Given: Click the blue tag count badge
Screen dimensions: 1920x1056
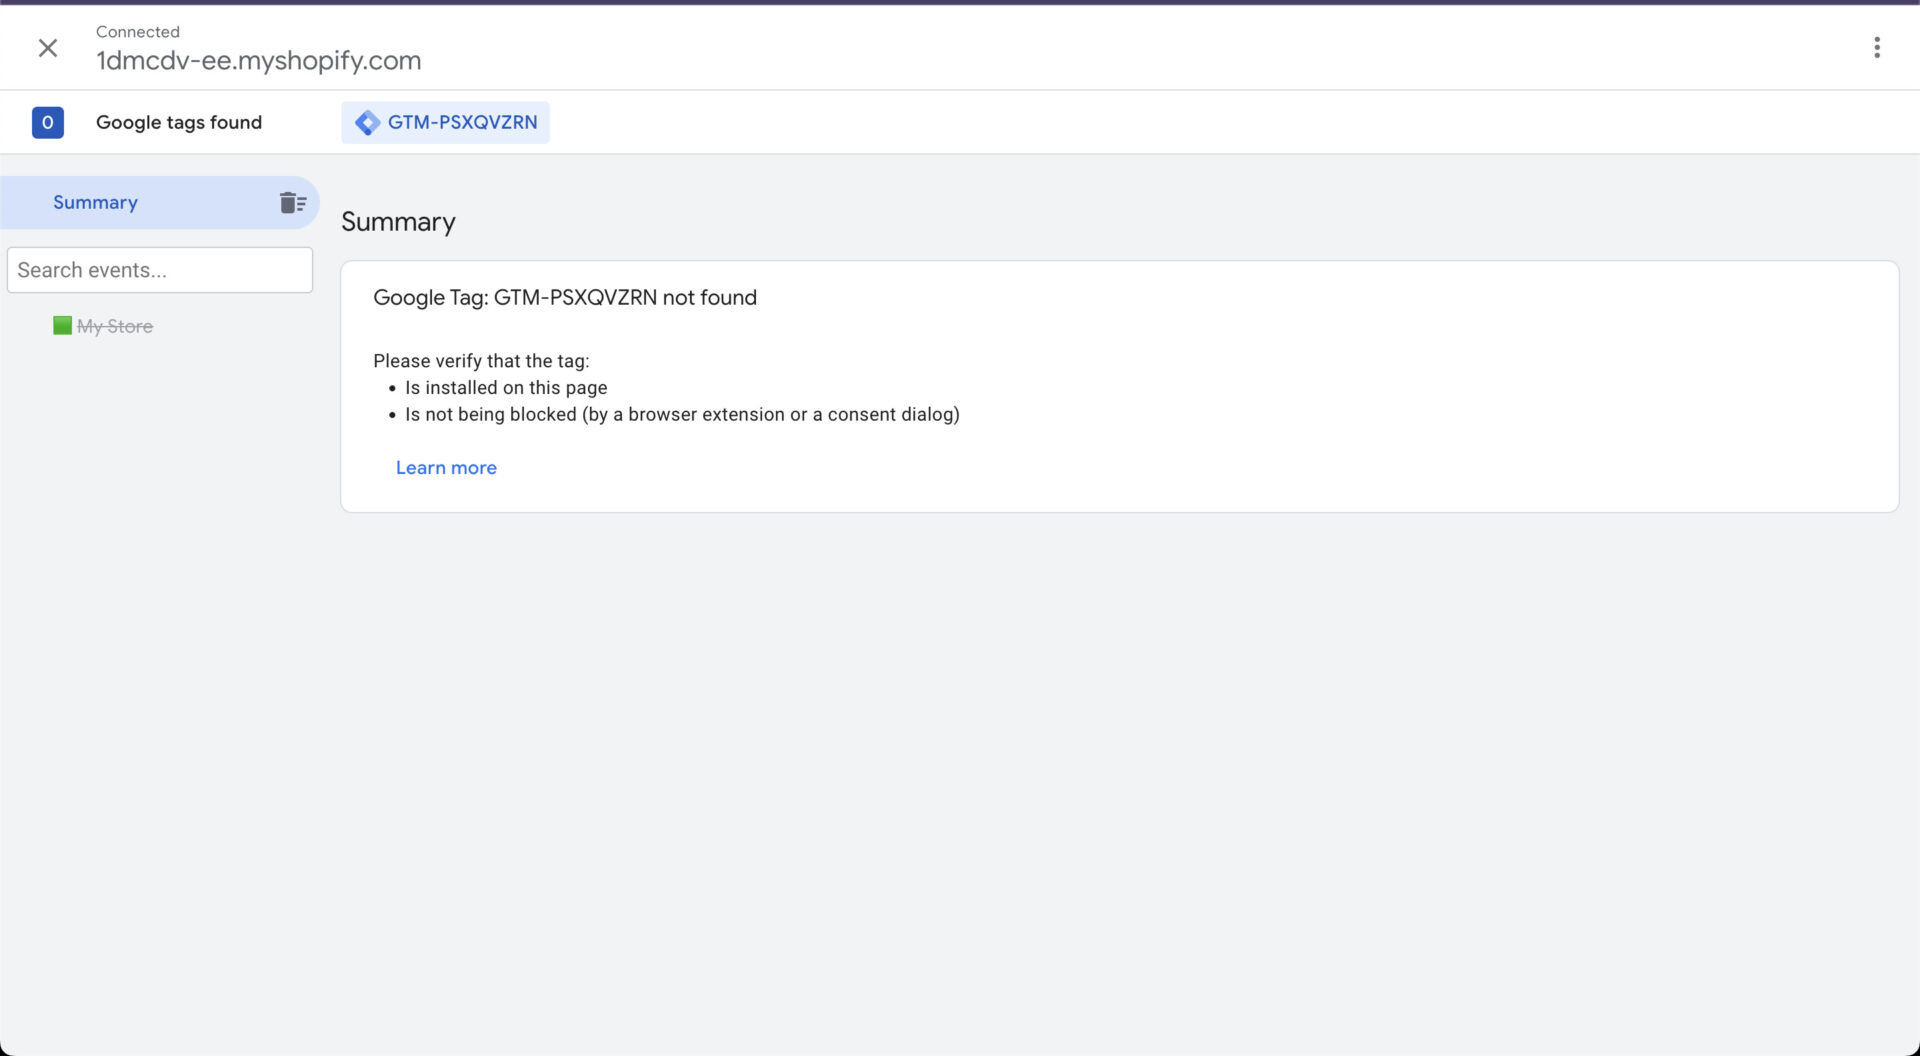Looking at the screenshot, I should [x=47, y=122].
